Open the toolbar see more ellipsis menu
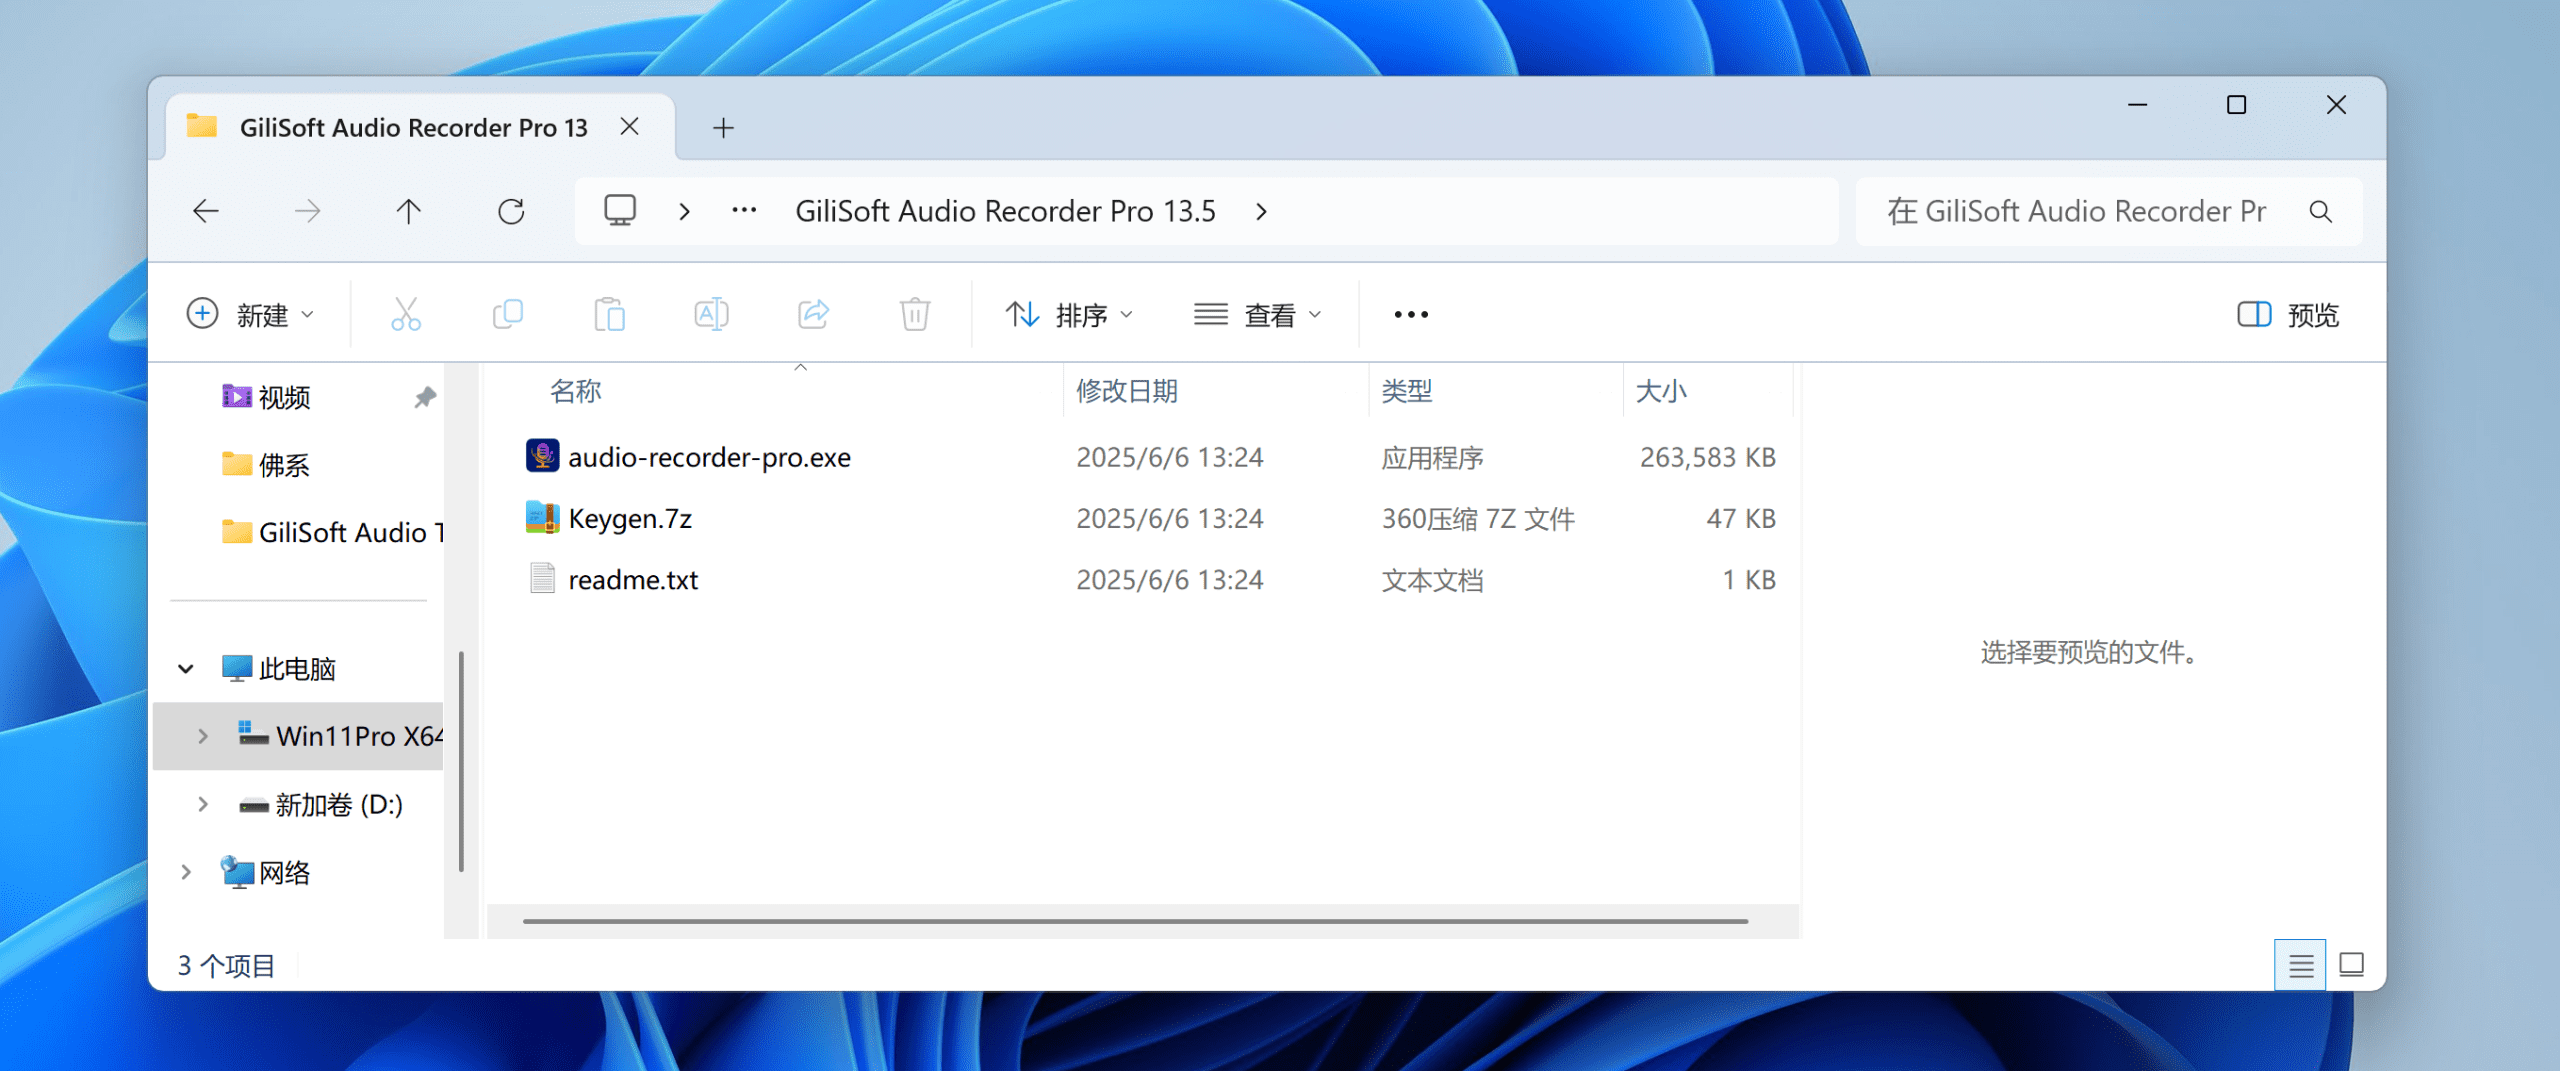 1410,315
